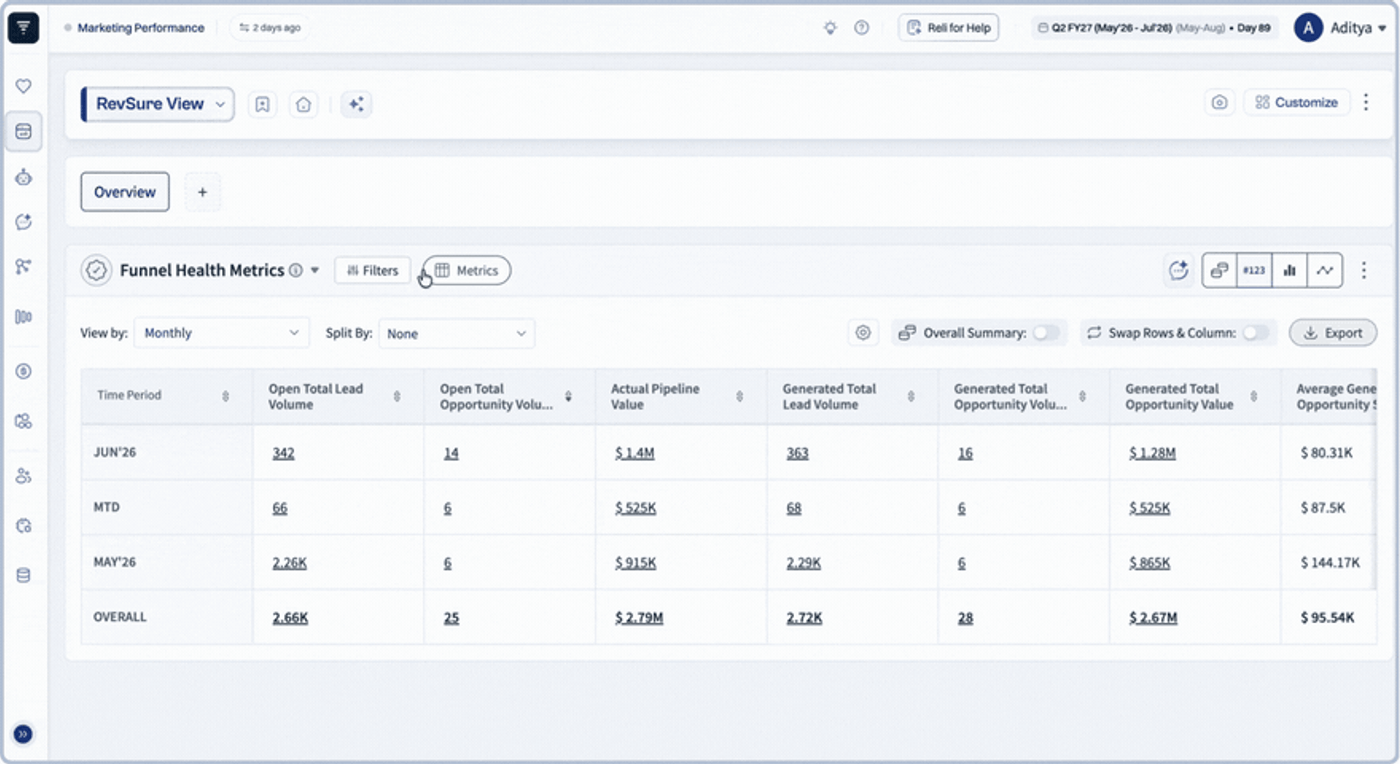Click the linked circles icon in sidebar
The image size is (1400, 764).
(x=23, y=421)
